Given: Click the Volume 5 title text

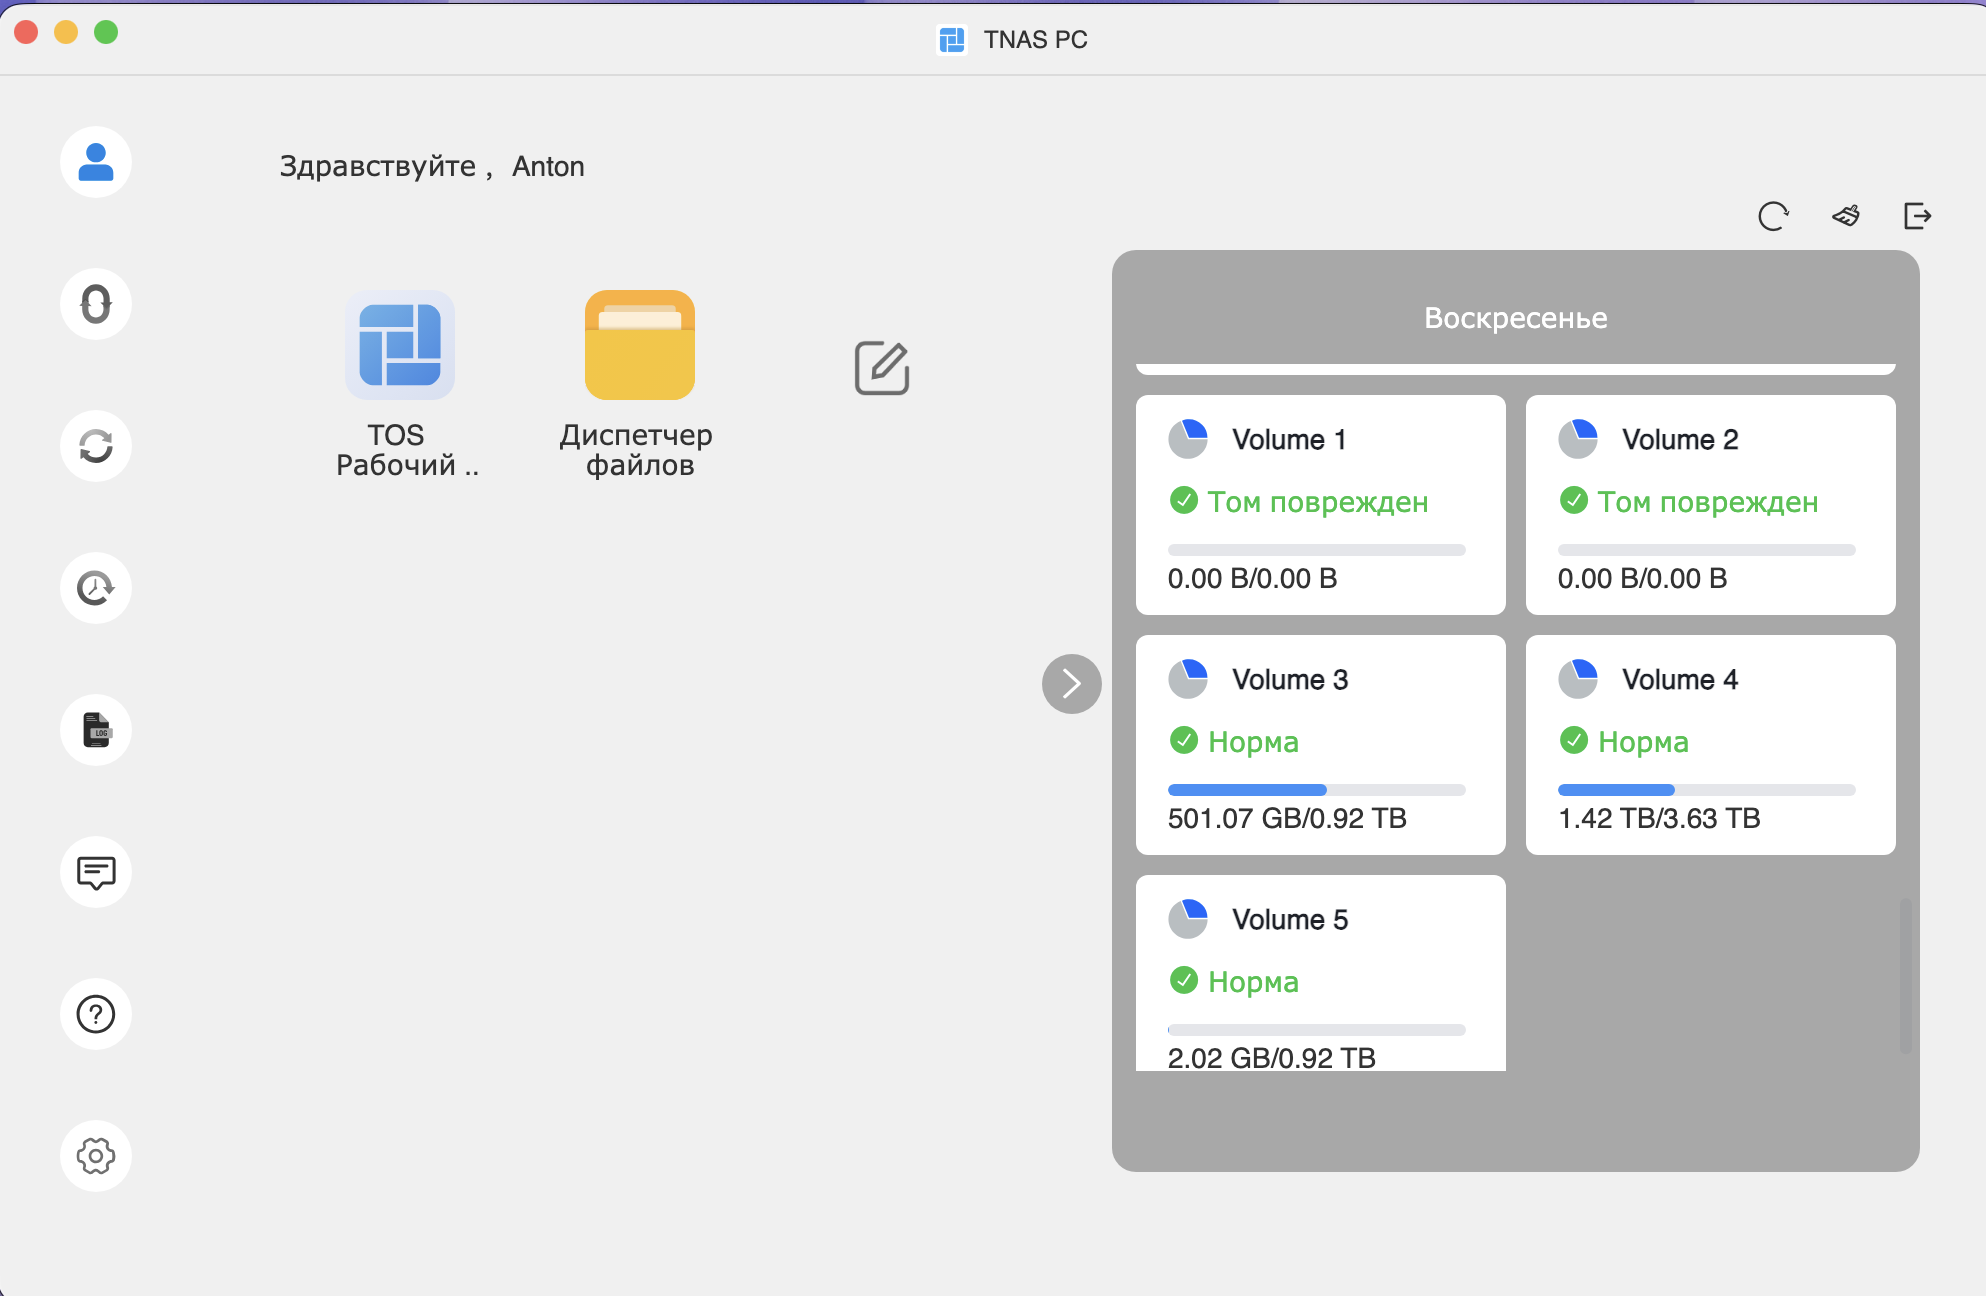Looking at the screenshot, I should [x=1290, y=919].
